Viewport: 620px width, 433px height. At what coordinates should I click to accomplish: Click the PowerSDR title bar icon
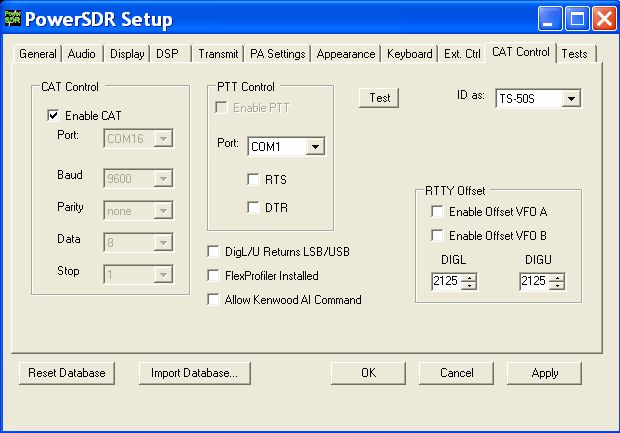pos(14,19)
